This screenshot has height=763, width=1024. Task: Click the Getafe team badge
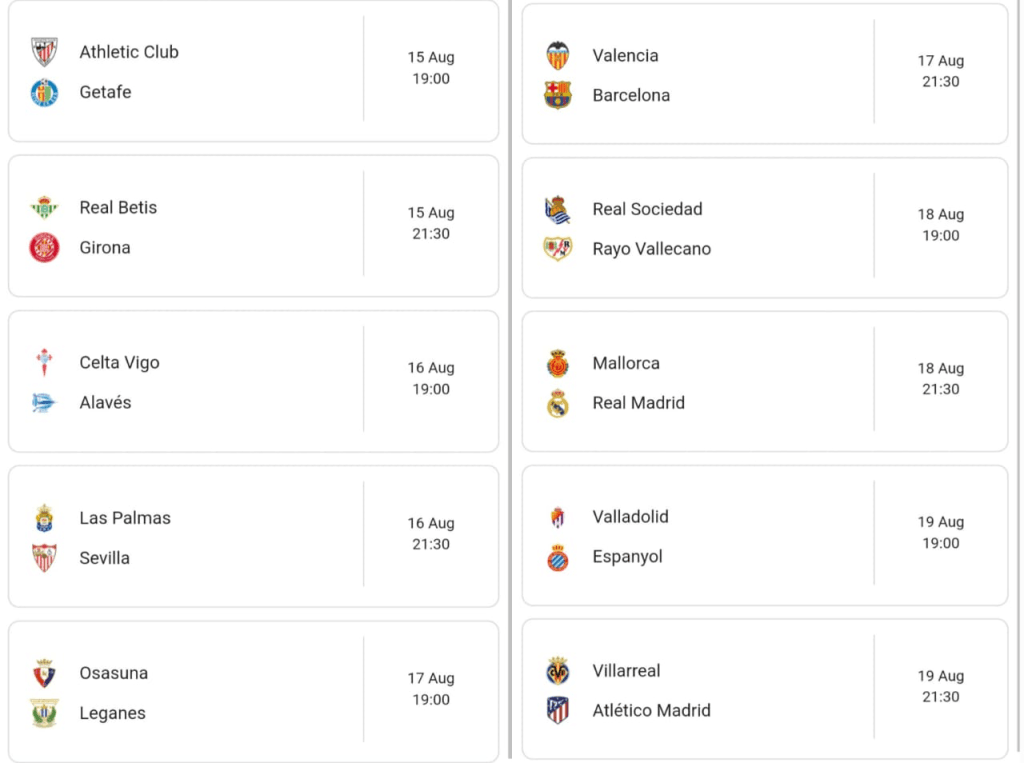coord(44,92)
